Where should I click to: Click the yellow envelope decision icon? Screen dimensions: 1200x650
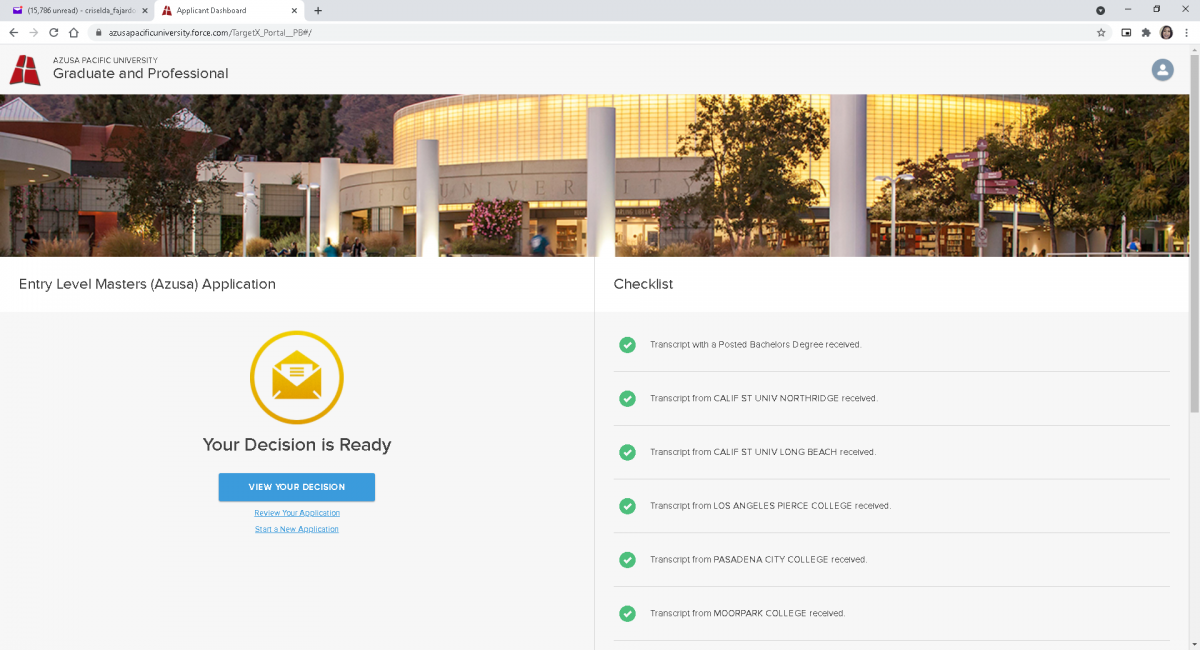[297, 378]
